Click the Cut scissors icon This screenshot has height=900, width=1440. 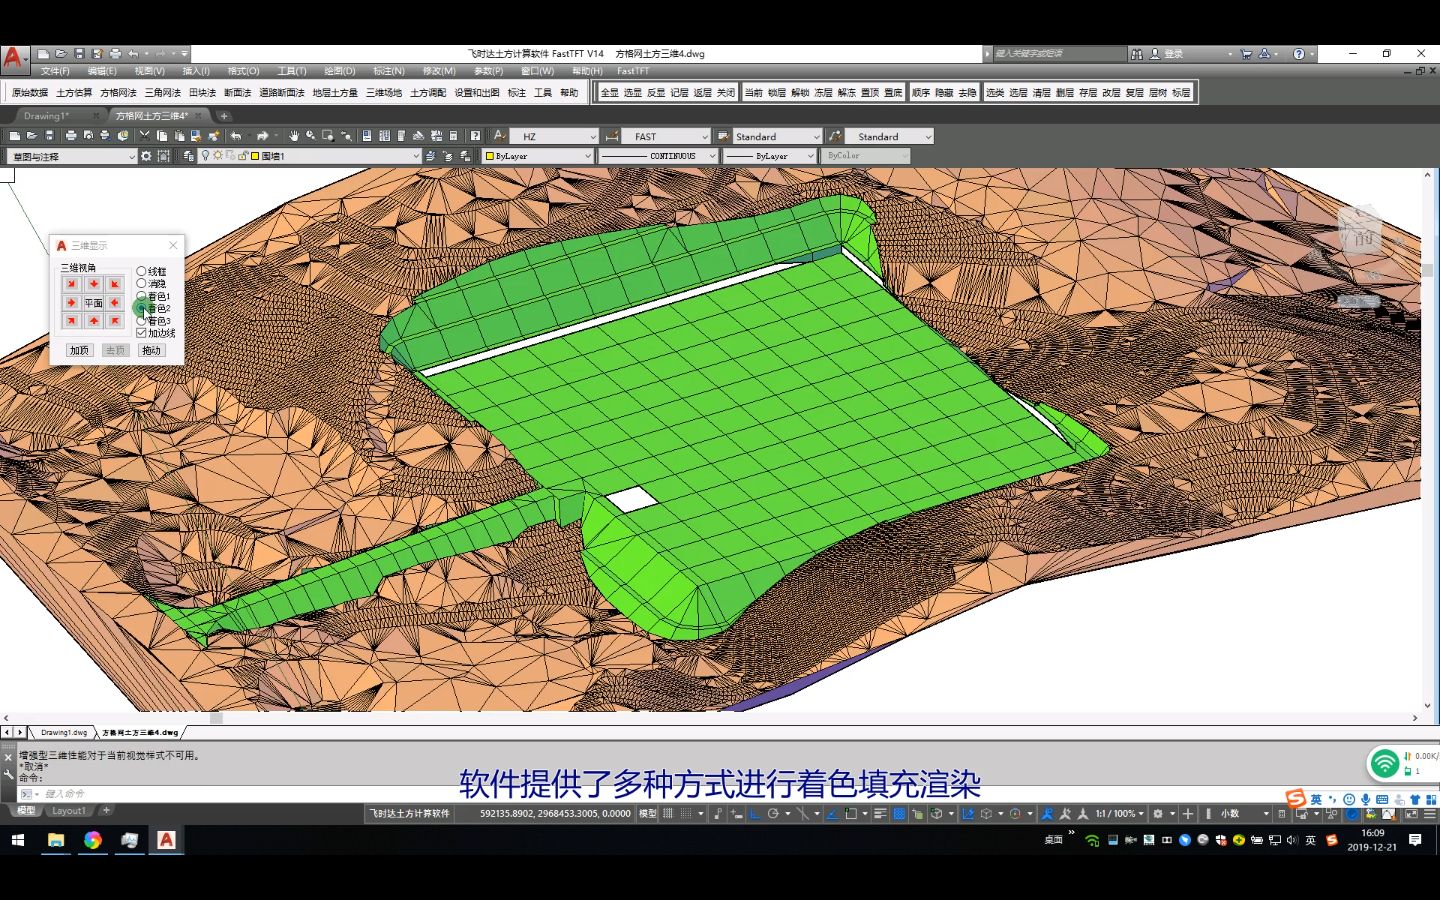click(x=144, y=136)
